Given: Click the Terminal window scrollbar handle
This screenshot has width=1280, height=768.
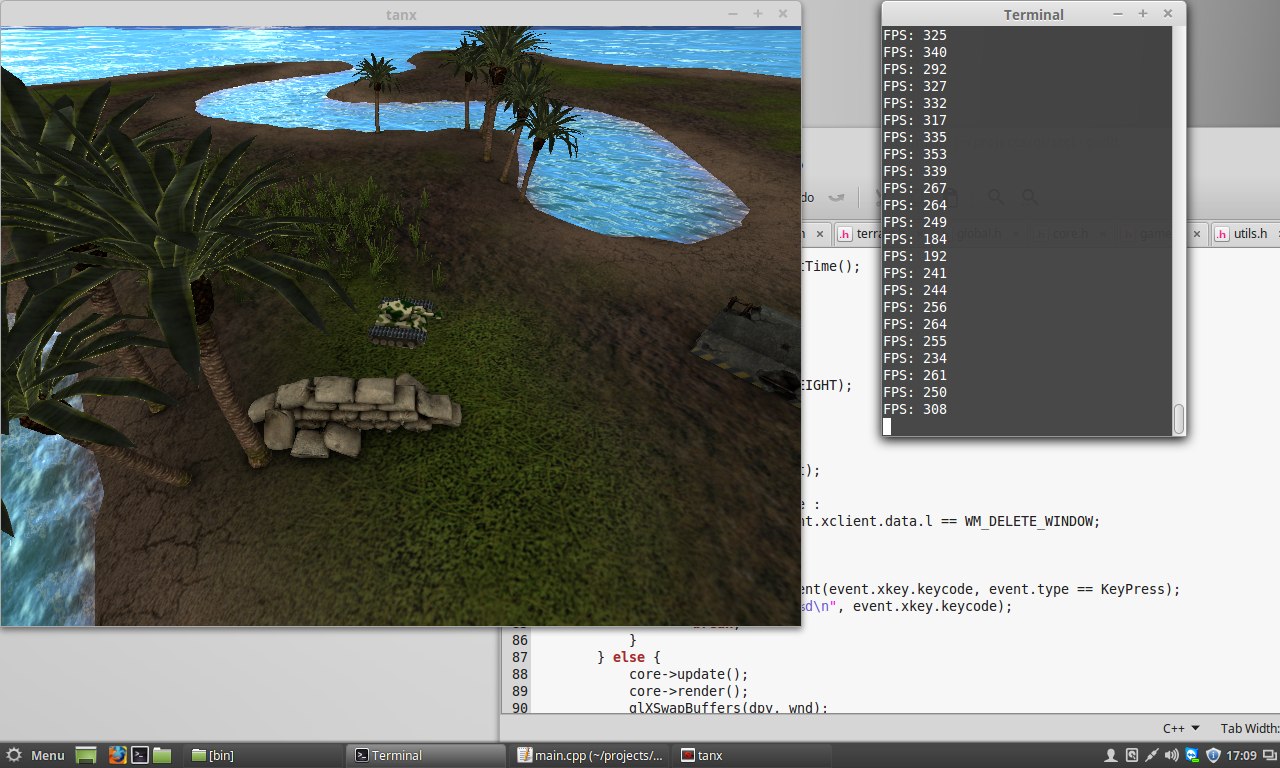Looking at the screenshot, I should 1179,419.
